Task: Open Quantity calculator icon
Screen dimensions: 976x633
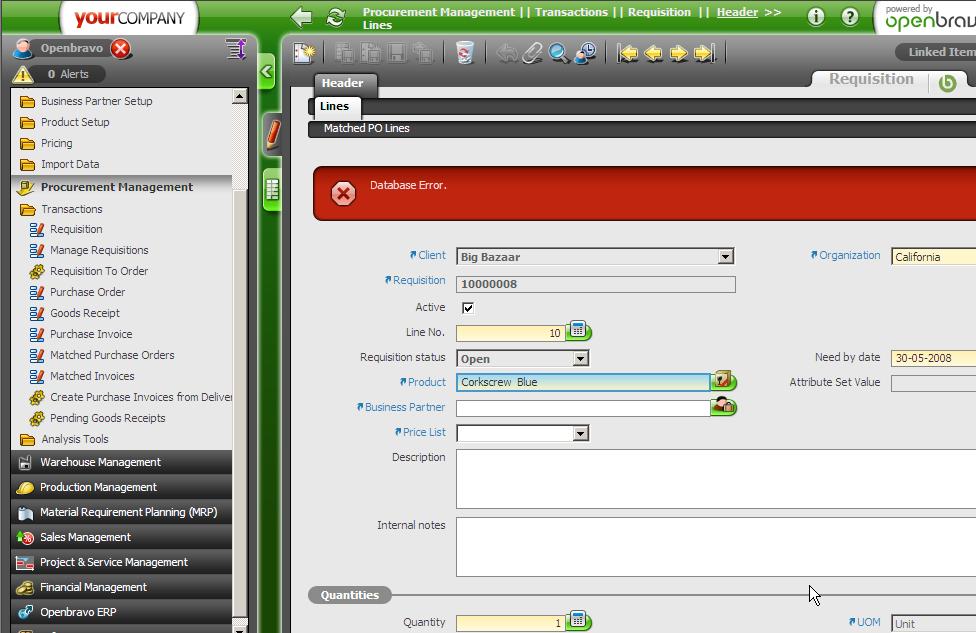Action: point(578,620)
